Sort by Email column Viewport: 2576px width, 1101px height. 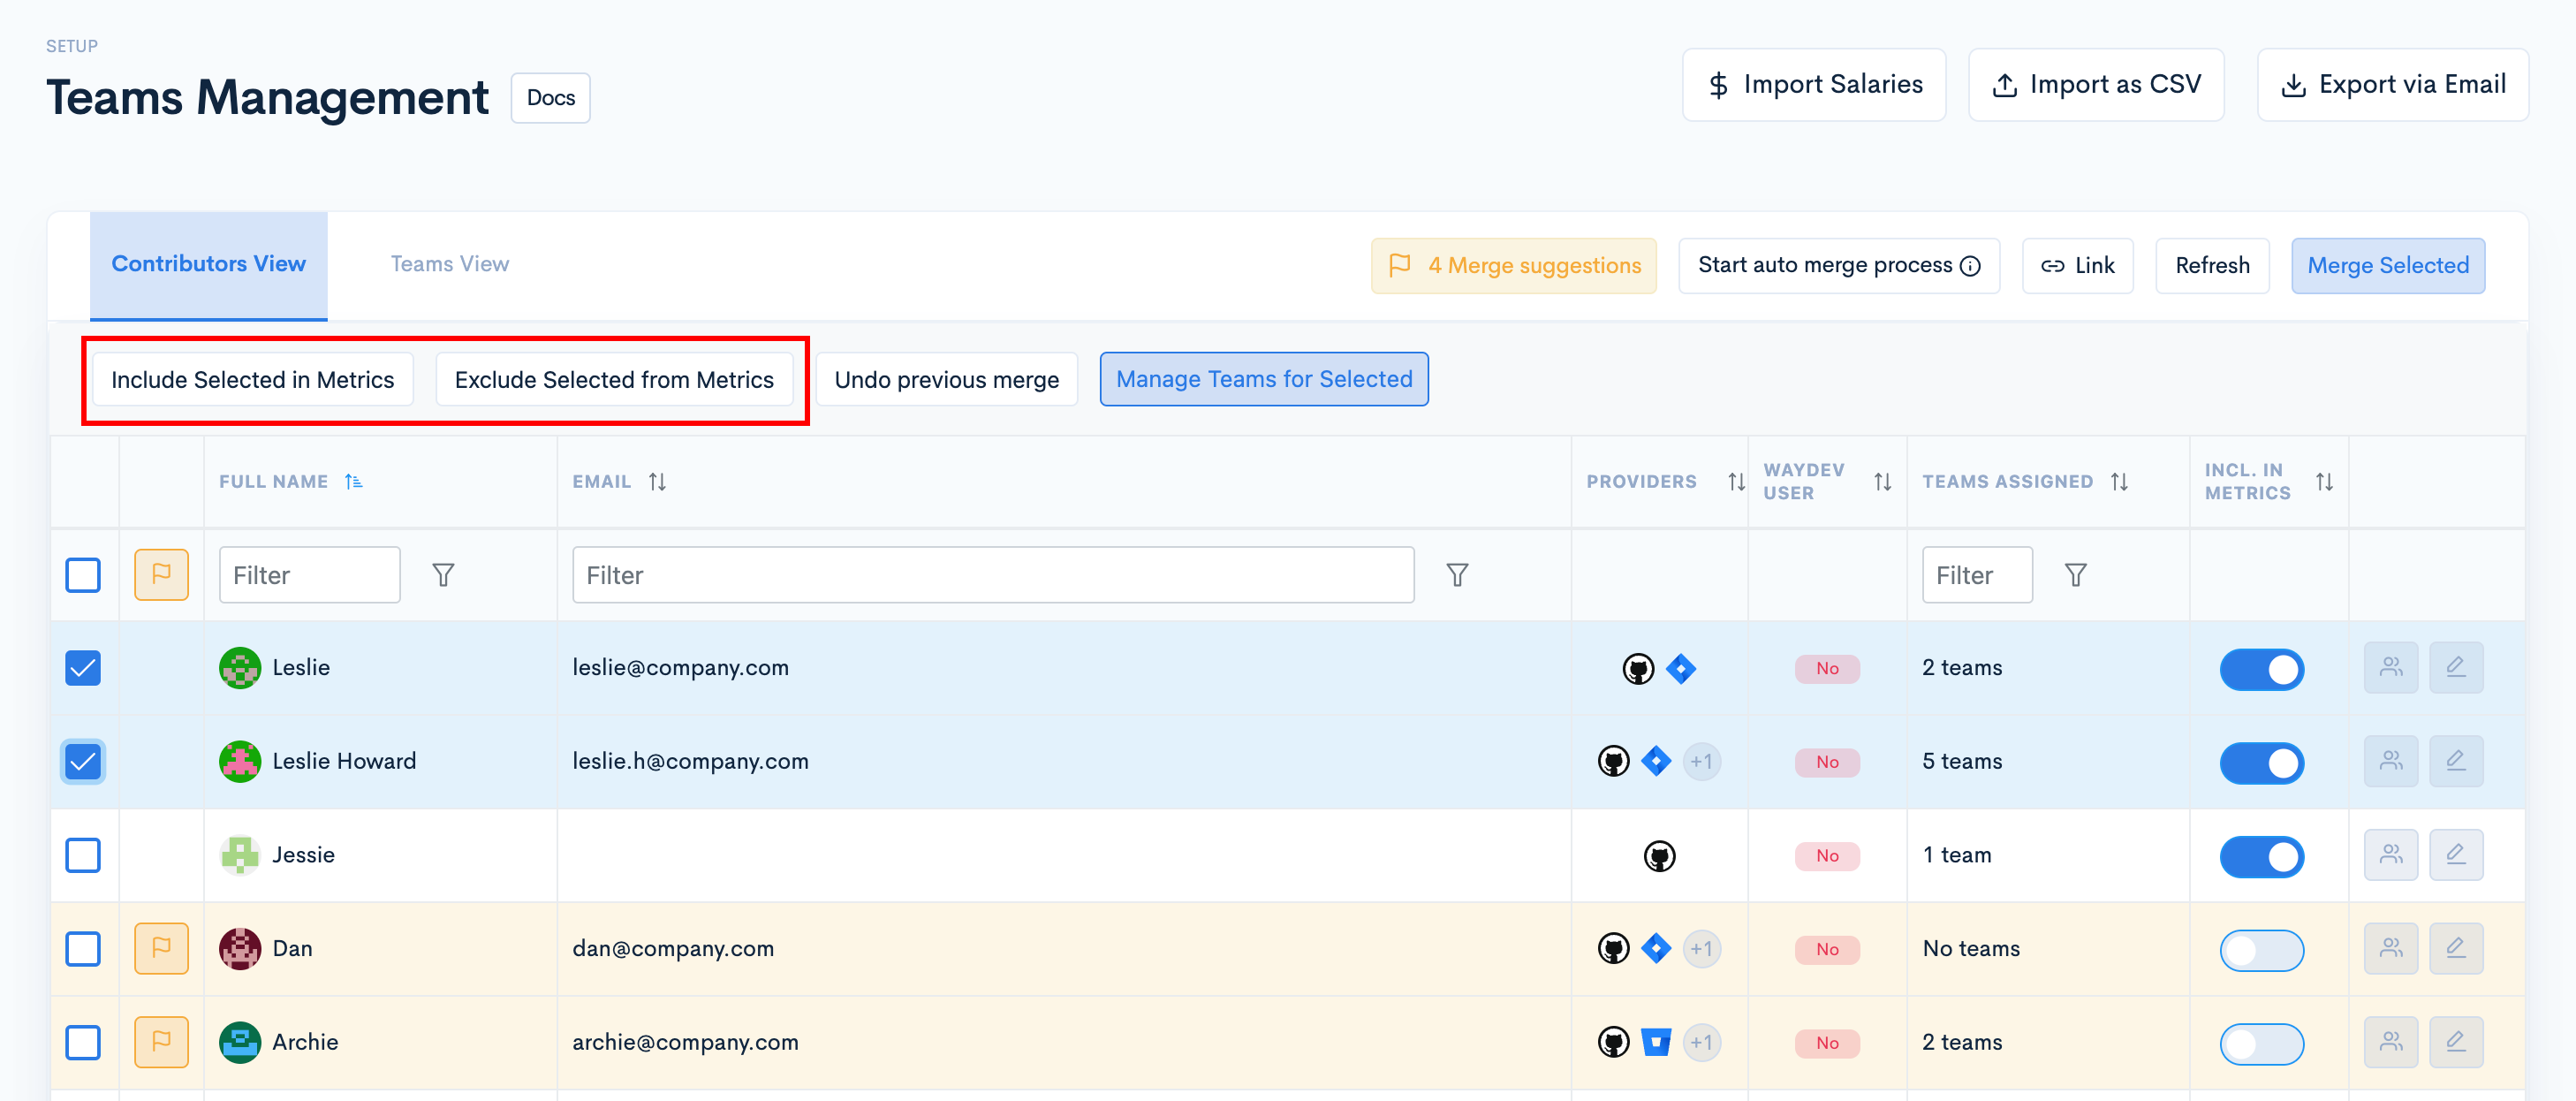click(x=657, y=482)
